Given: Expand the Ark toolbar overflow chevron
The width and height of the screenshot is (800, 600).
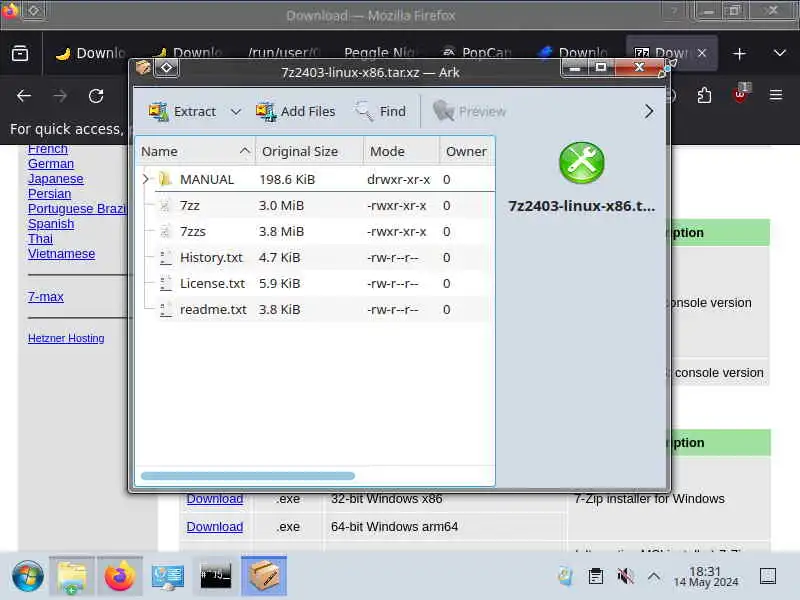Looking at the screenshot, I should point(648,111).
